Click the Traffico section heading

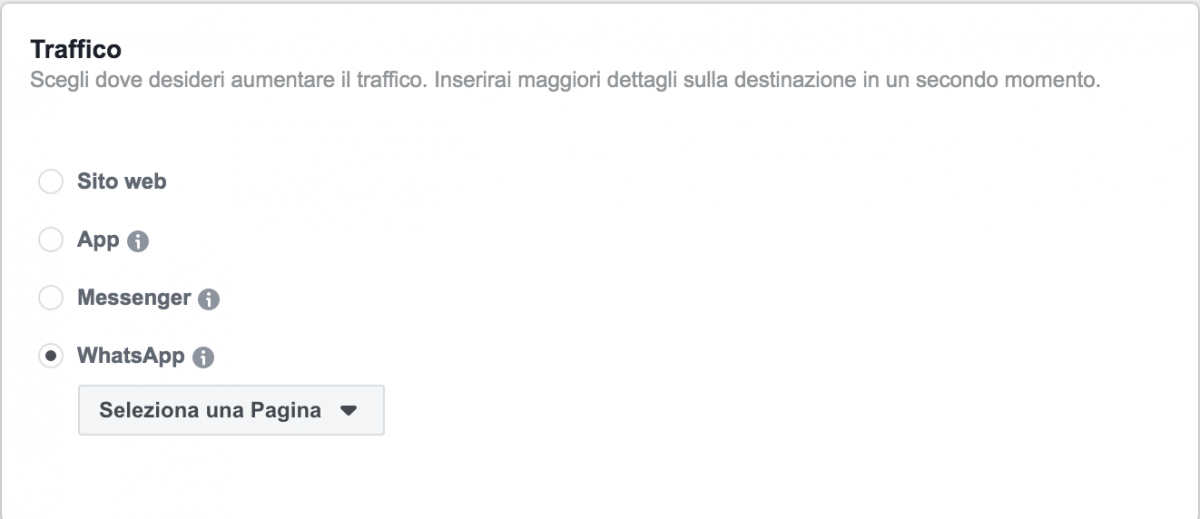click(76, 48)
